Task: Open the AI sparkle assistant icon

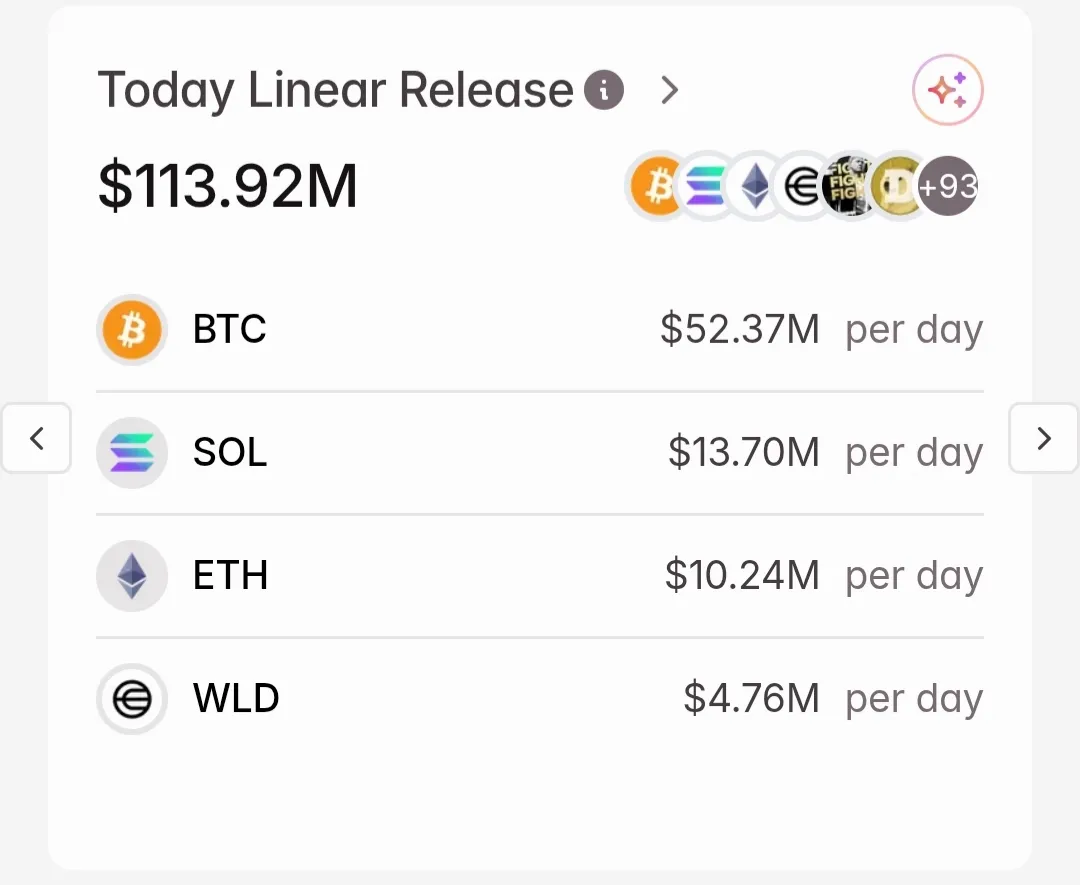Action: pos(947,91)
